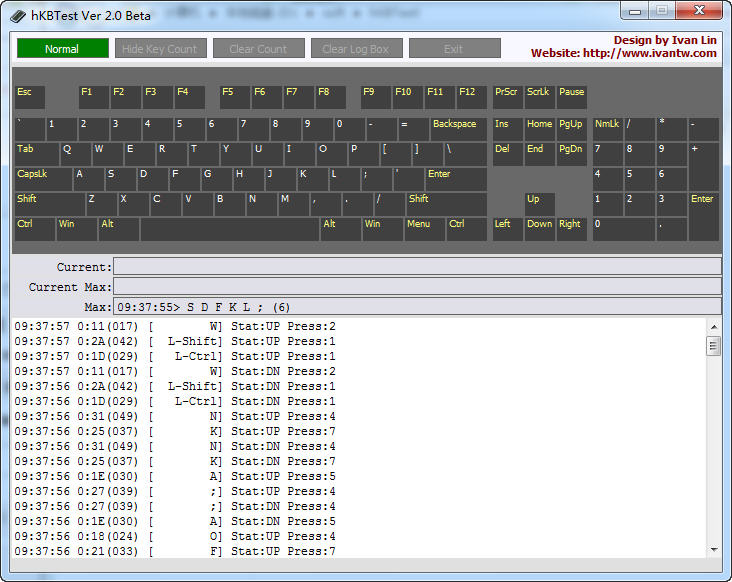
Task: Click the Backspace key tile
Action: pos(458,129)
